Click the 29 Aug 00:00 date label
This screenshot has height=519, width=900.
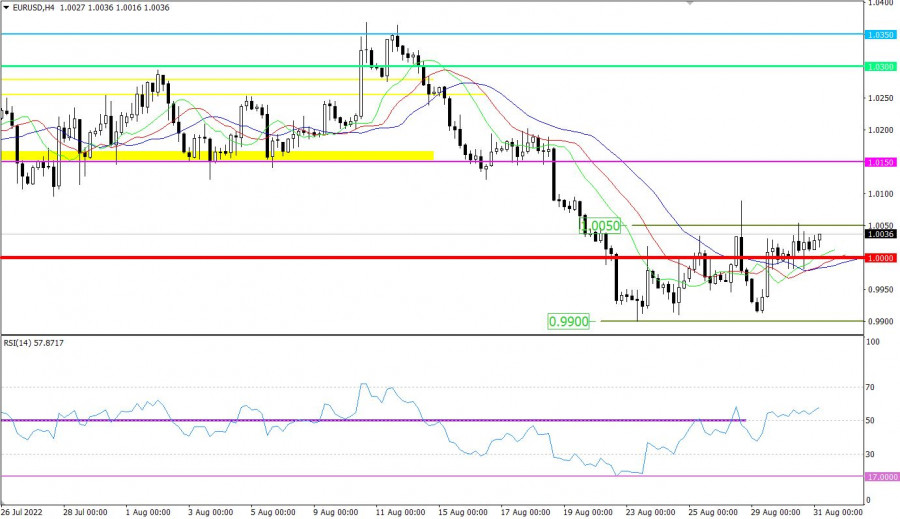pyautogui.click(x=775, y=512)
